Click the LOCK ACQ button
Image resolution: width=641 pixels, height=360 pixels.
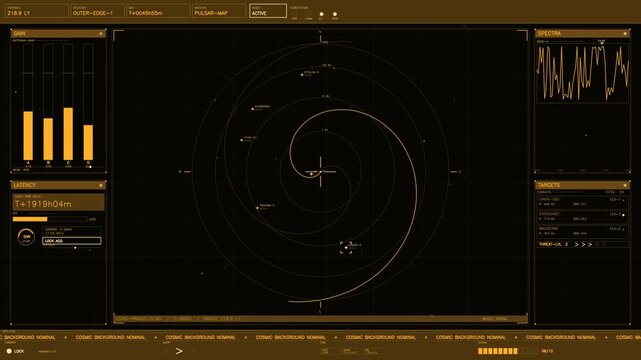click(72, 241)
